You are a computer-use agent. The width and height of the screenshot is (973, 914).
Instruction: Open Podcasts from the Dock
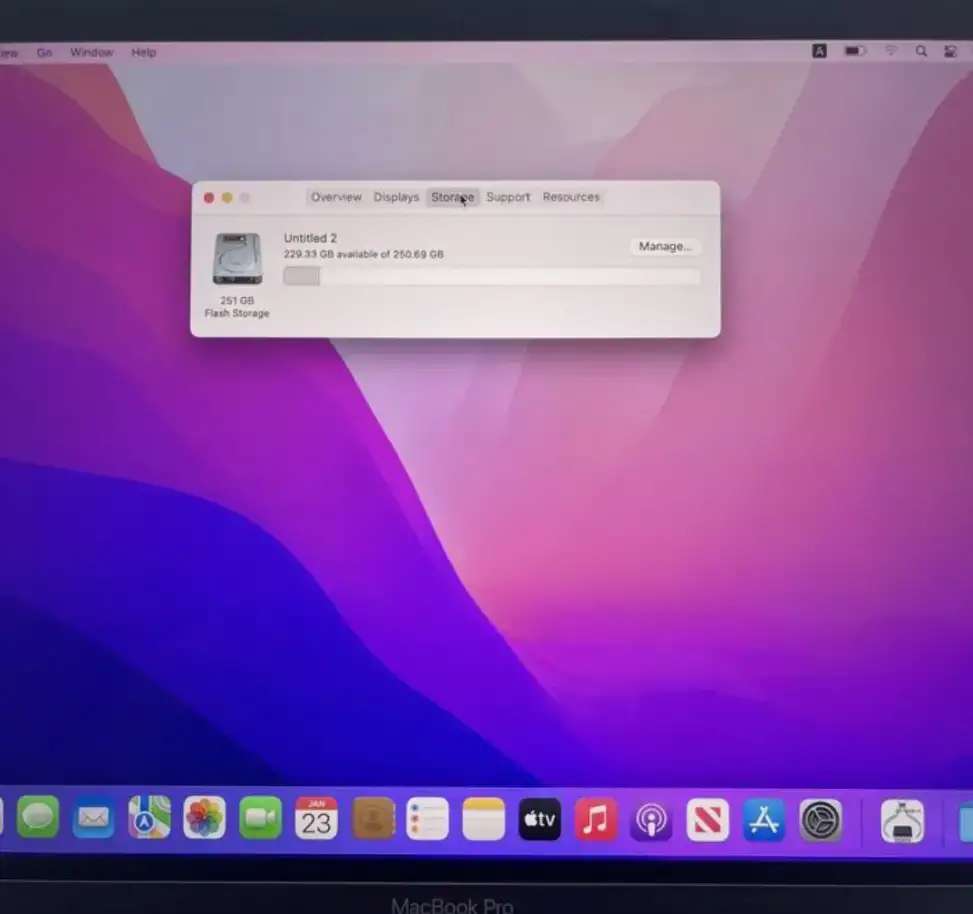[651, 820]
